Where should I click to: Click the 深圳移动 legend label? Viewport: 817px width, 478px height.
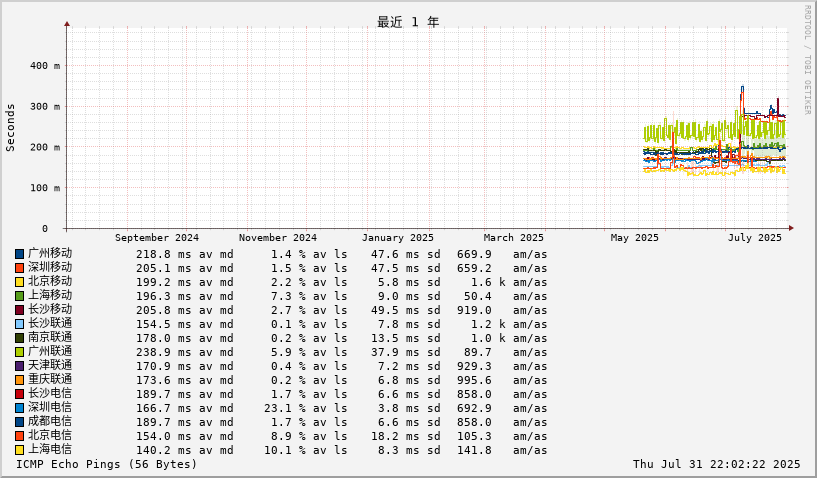50,267
